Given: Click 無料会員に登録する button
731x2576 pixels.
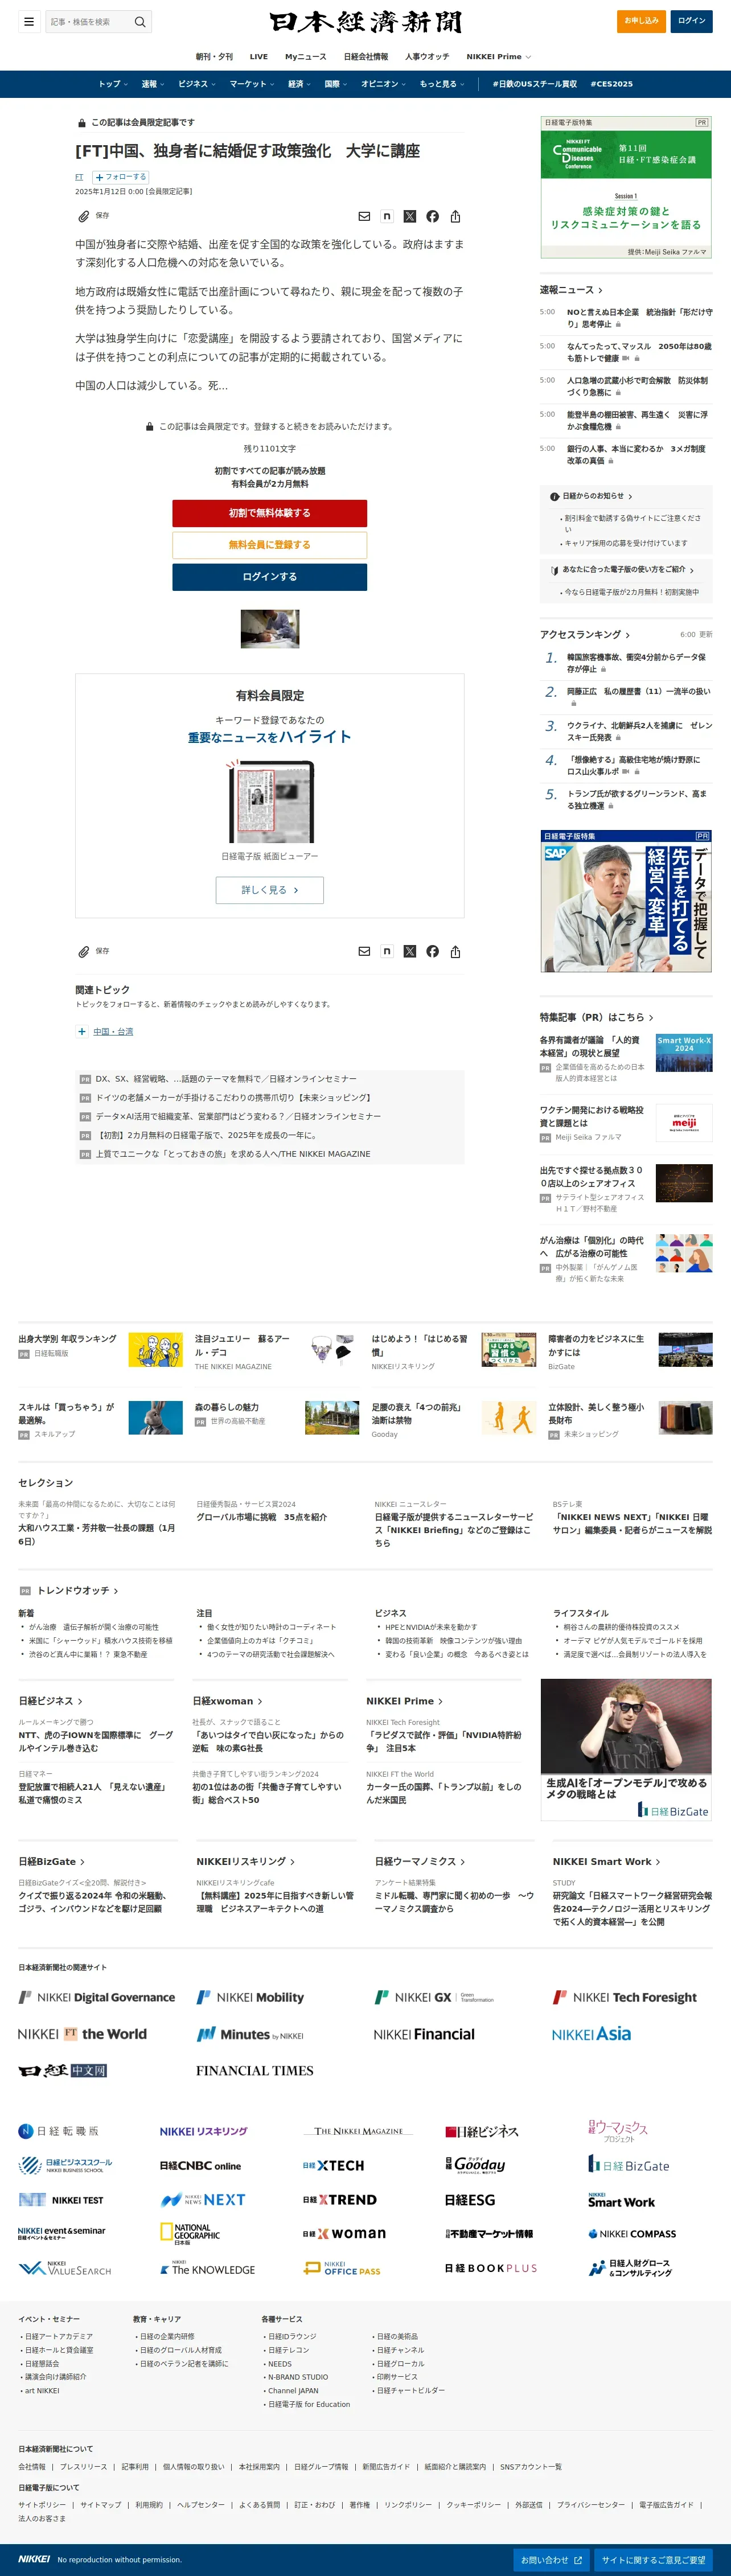Looking at the screenshot, I should [x=269, y=545].
